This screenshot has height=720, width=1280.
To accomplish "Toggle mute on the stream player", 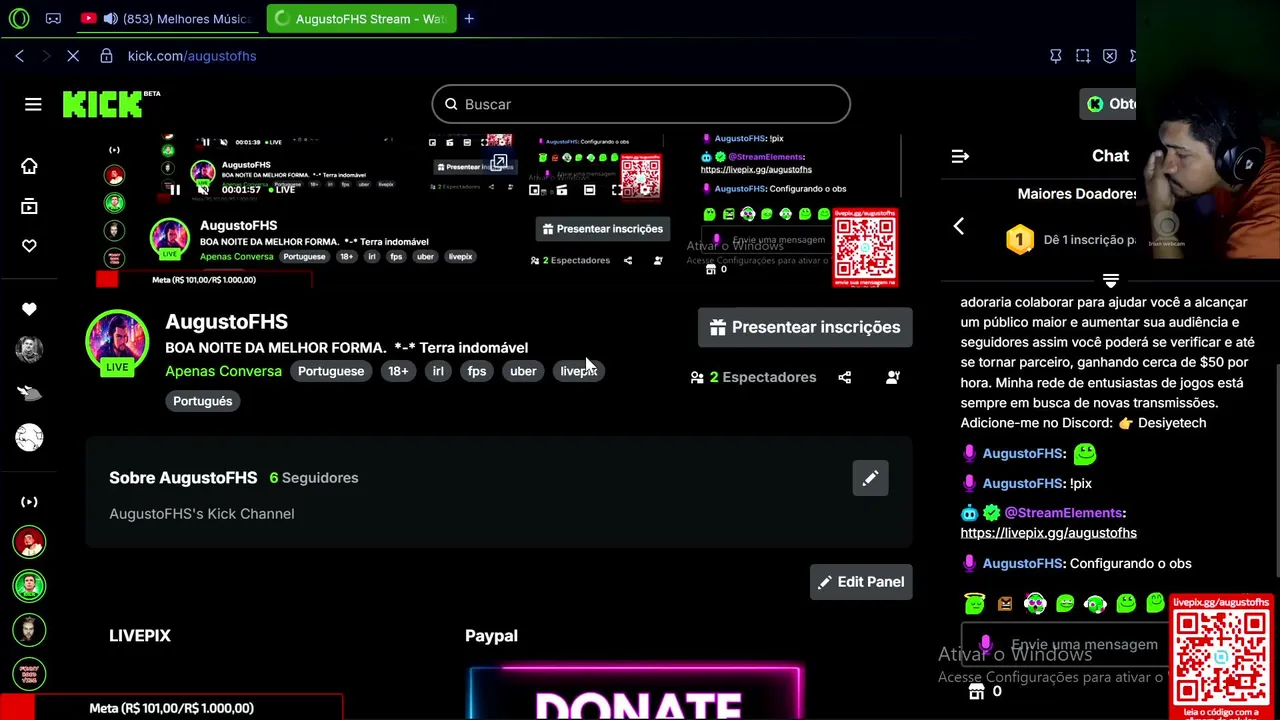I will tap(202, 189).
